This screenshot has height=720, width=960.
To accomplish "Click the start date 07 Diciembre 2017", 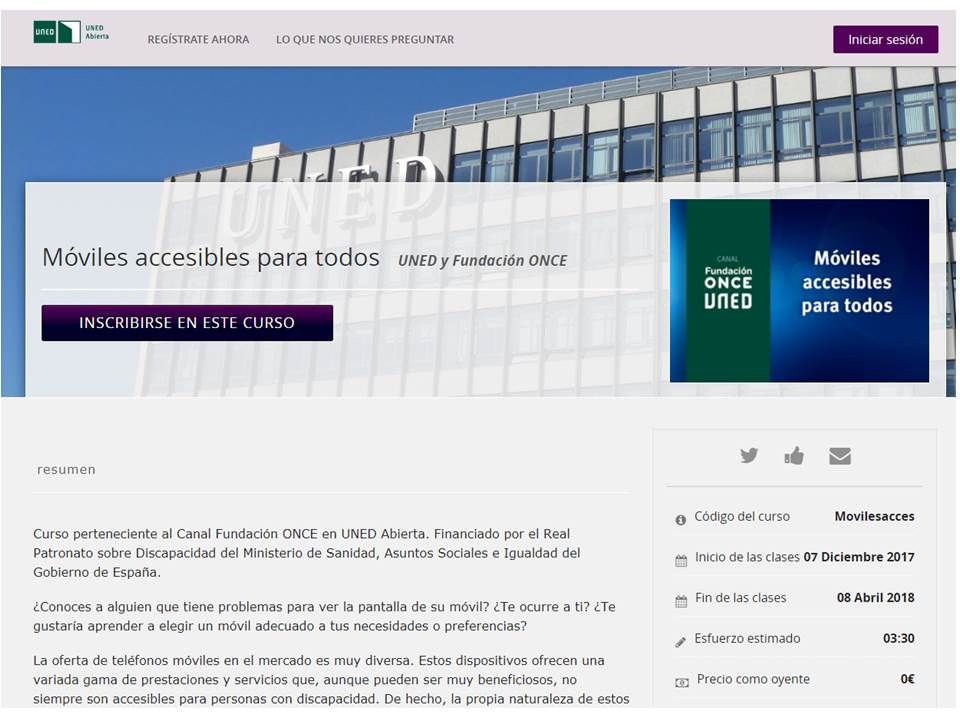I will 859,557.
